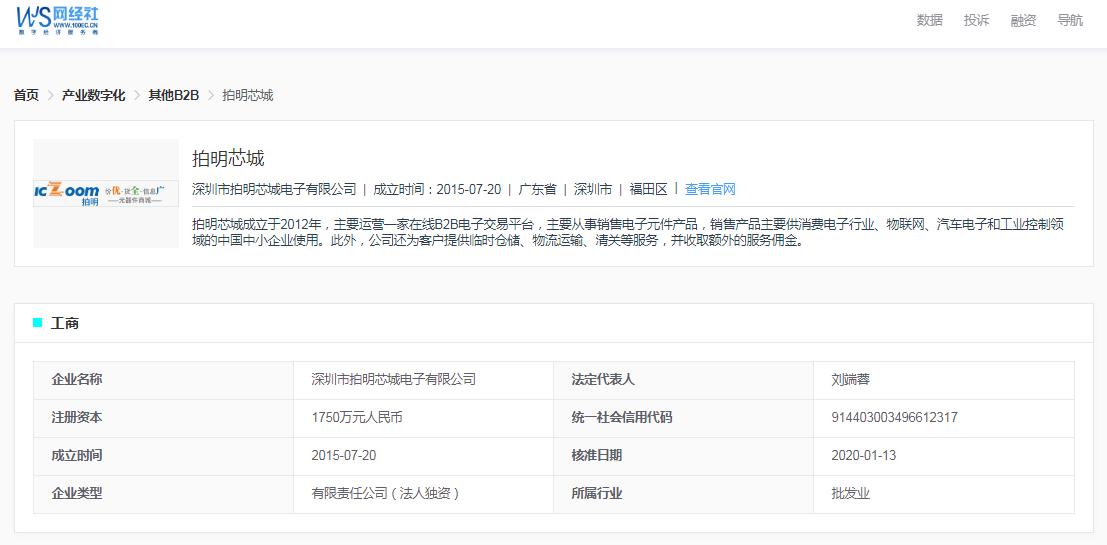Screen dimensions: 1107x545
Task: Select 批发业 value cell
Action: (x=944, y=494)
